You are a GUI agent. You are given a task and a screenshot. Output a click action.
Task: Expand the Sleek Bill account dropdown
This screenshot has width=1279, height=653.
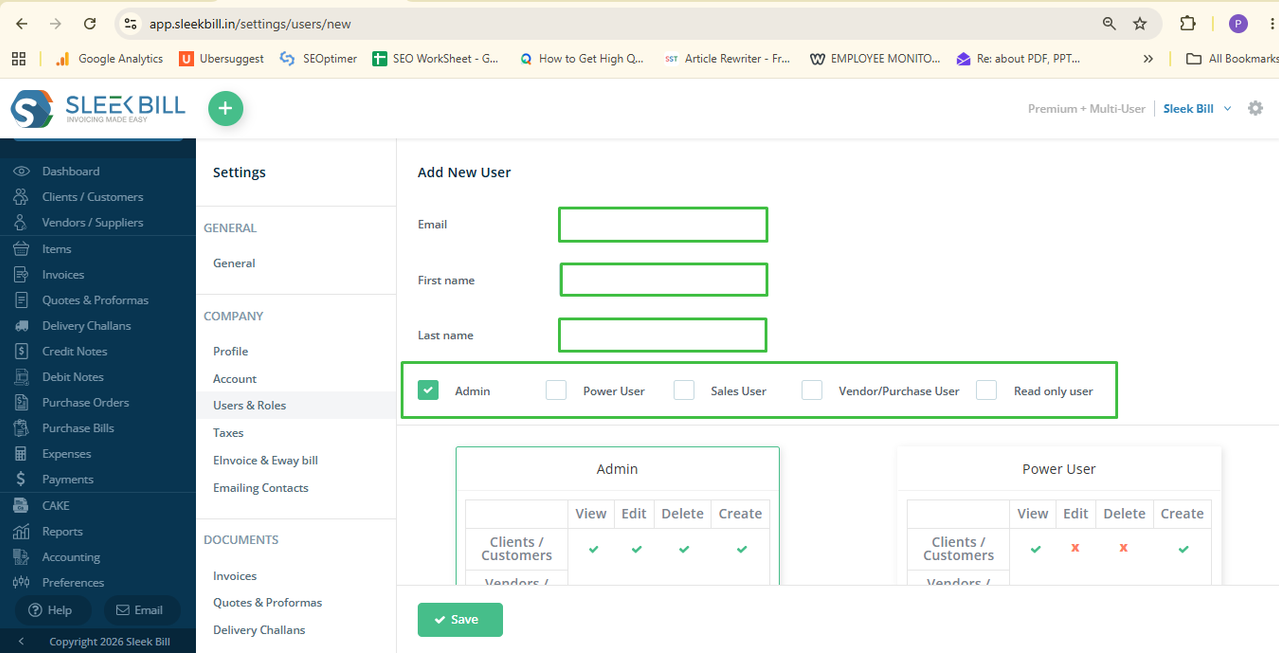[x=1197, y=108]
